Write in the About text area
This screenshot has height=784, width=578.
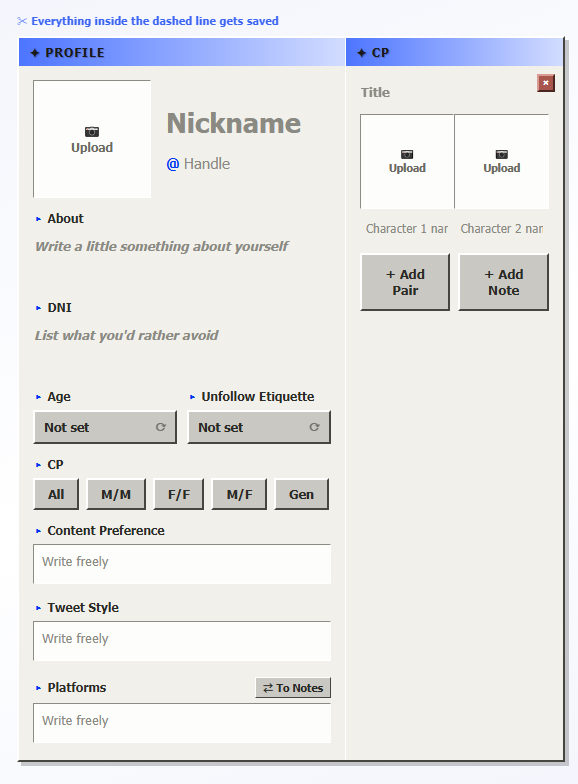pos(182,259)
